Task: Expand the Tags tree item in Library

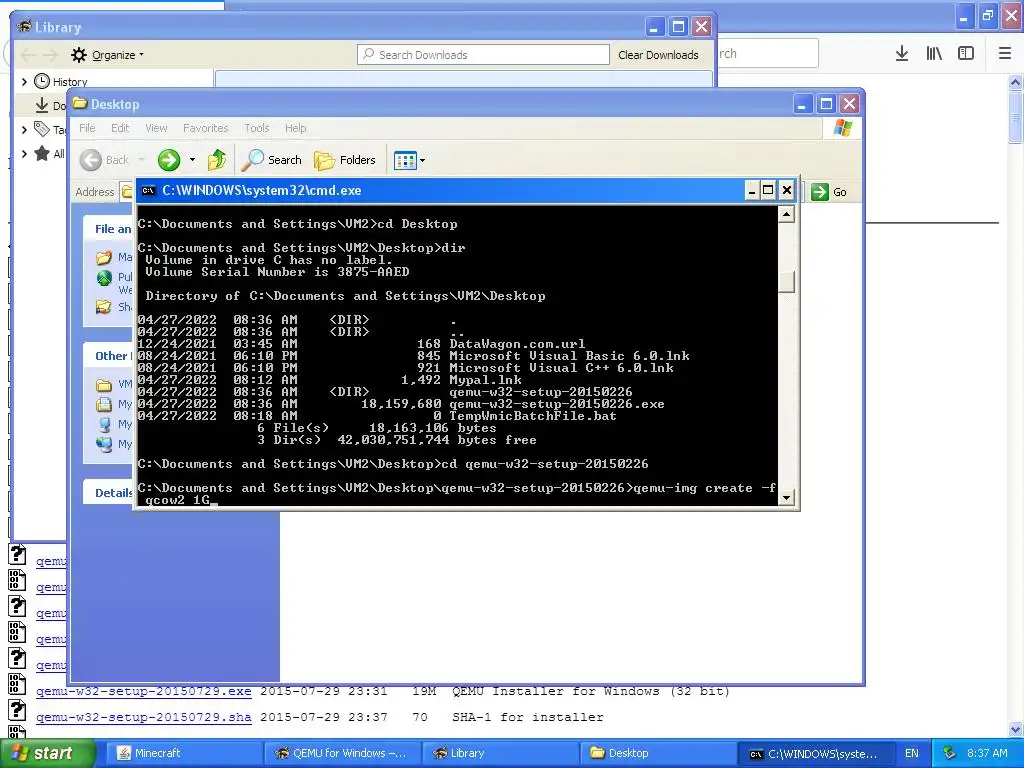Action: click(24, 129)
